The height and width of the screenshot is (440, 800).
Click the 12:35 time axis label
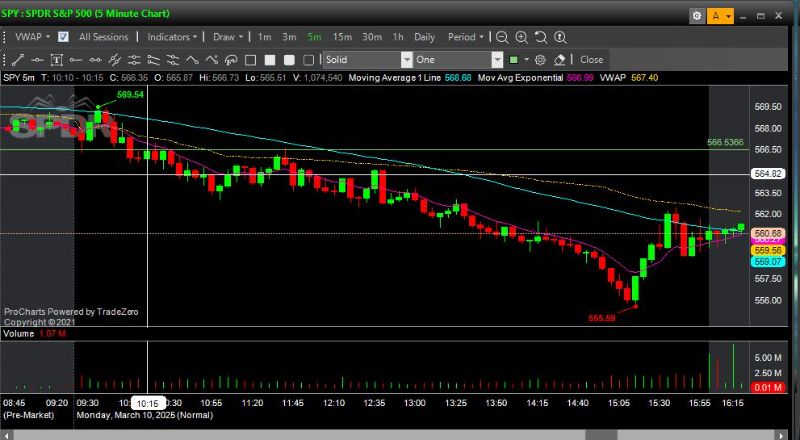coord(374,403)
